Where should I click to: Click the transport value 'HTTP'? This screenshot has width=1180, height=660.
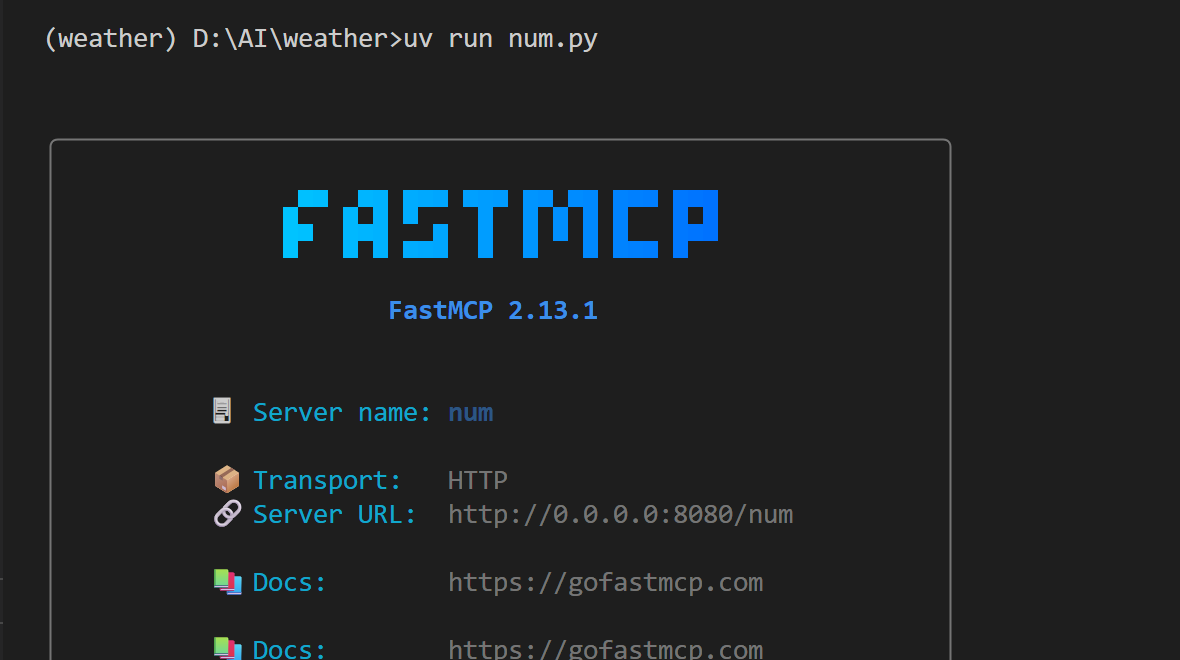478,480
